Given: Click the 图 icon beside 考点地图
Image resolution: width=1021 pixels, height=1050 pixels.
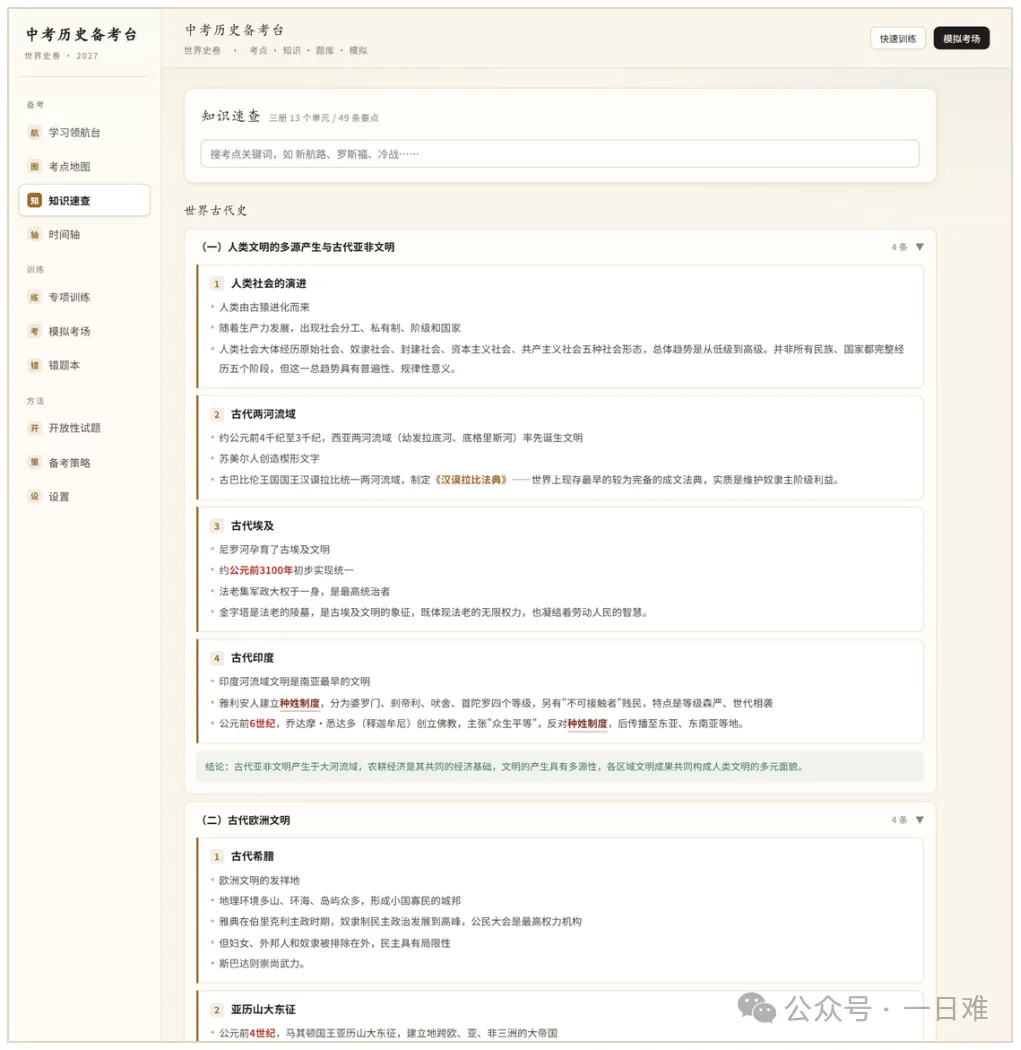Looking at the screenshot, I should point(34,166).
